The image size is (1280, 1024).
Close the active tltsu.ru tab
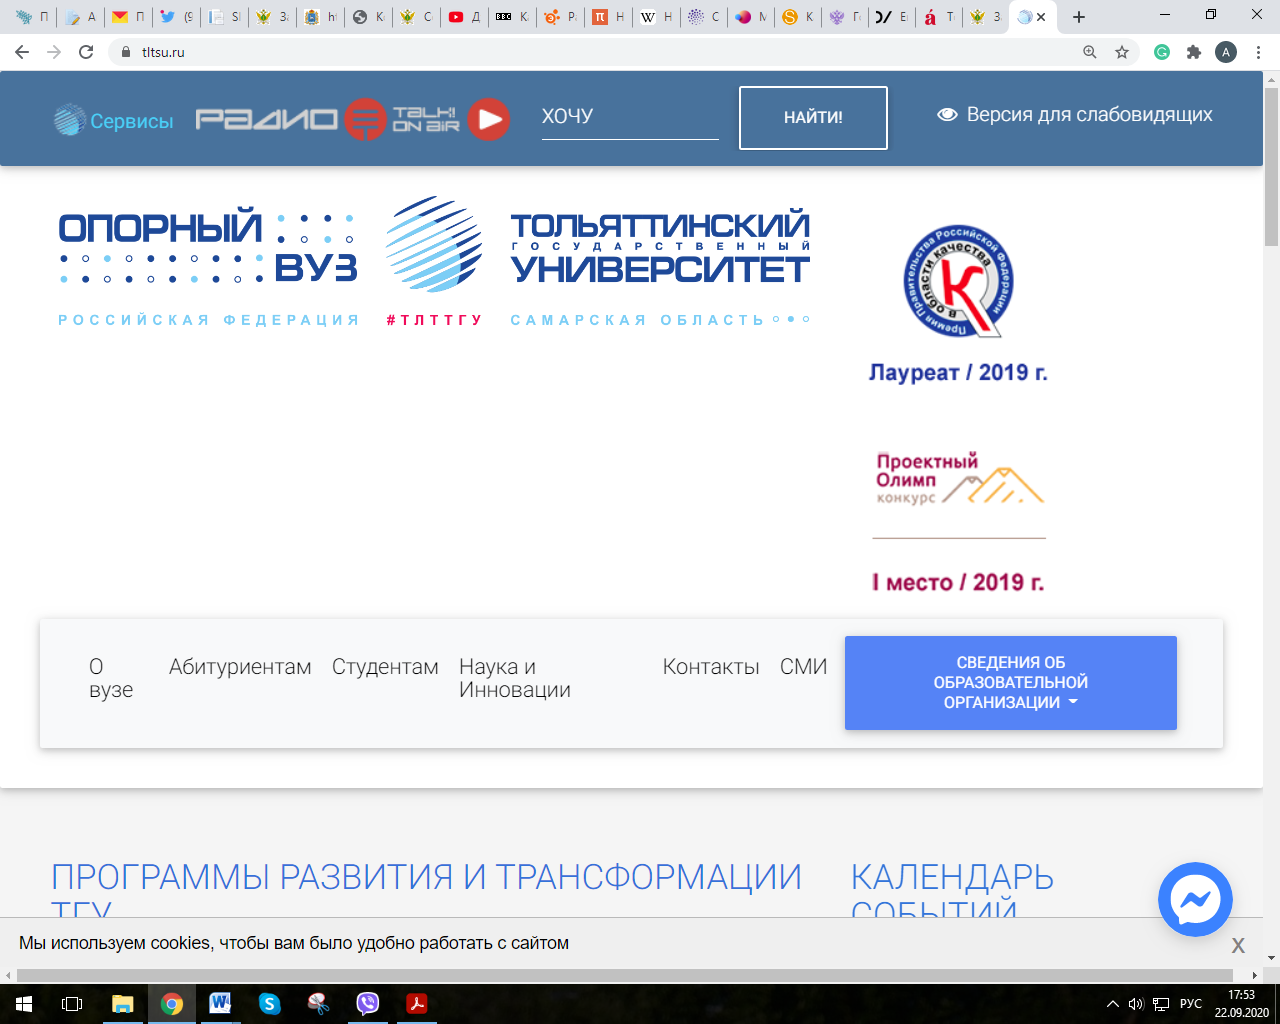1041,17
